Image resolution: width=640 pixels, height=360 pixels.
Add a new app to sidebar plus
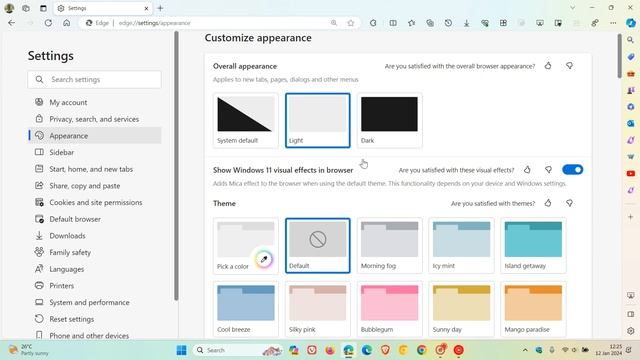coord(631,217)
